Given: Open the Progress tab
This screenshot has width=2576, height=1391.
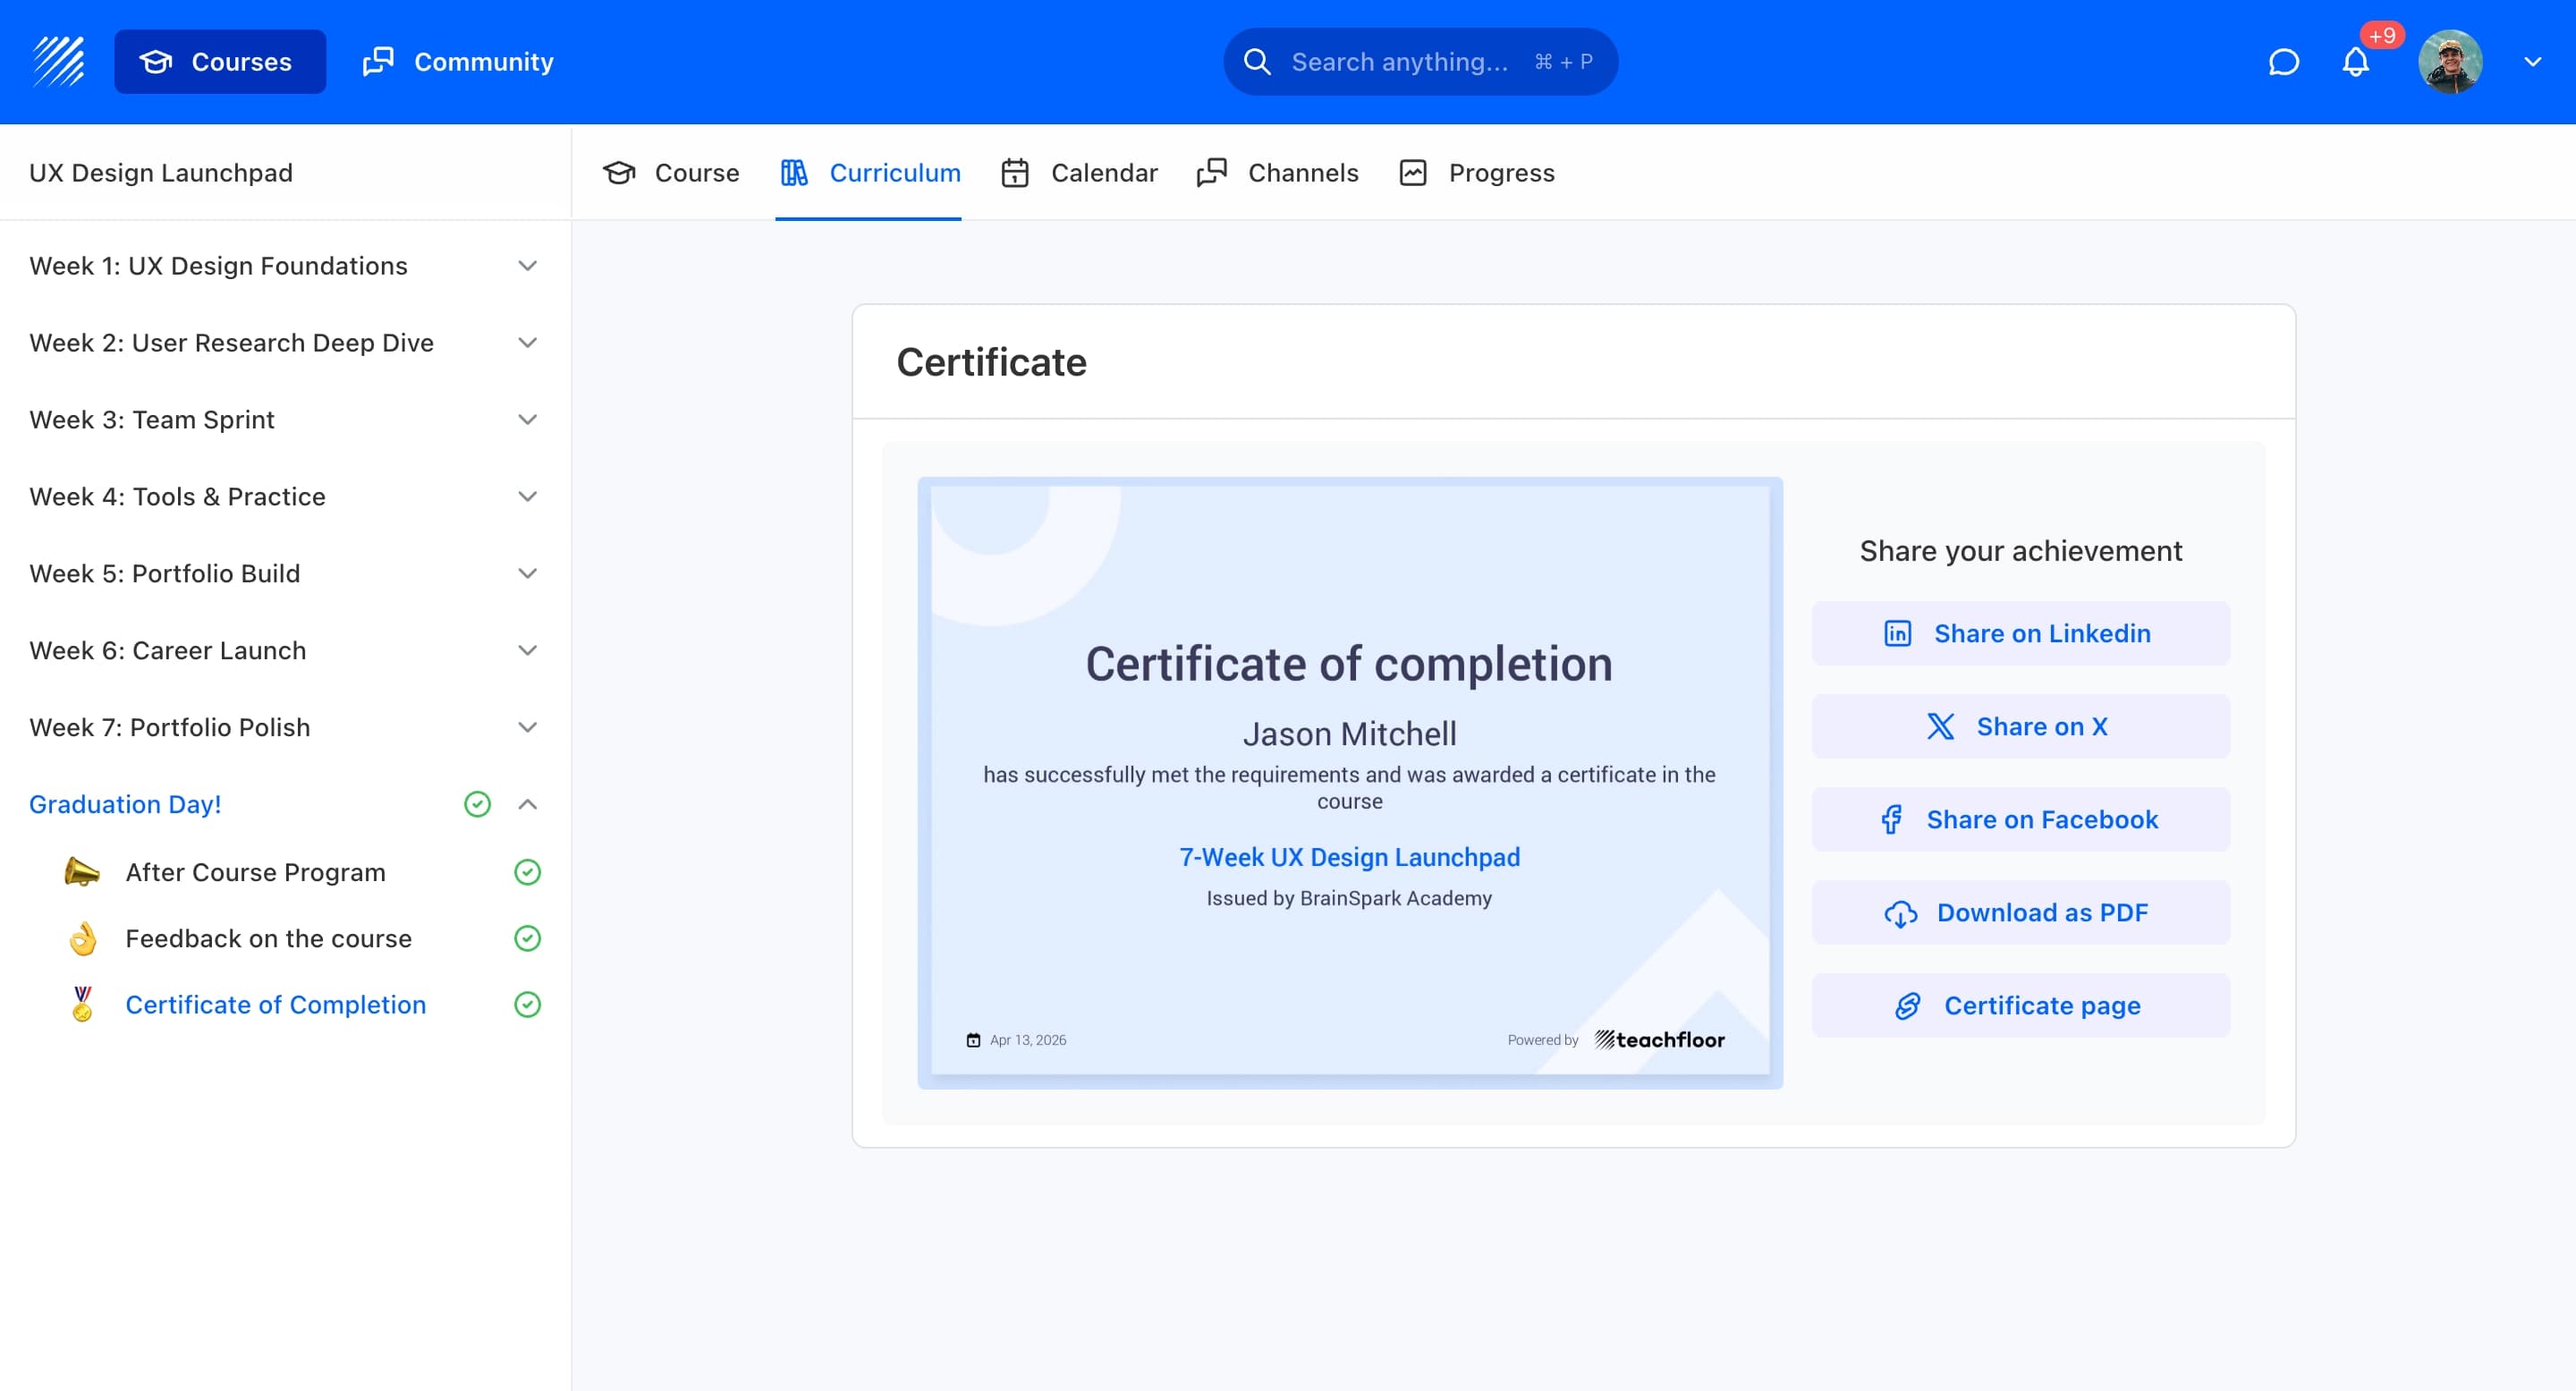Looking at the screenshot, I should [1477, 173].
